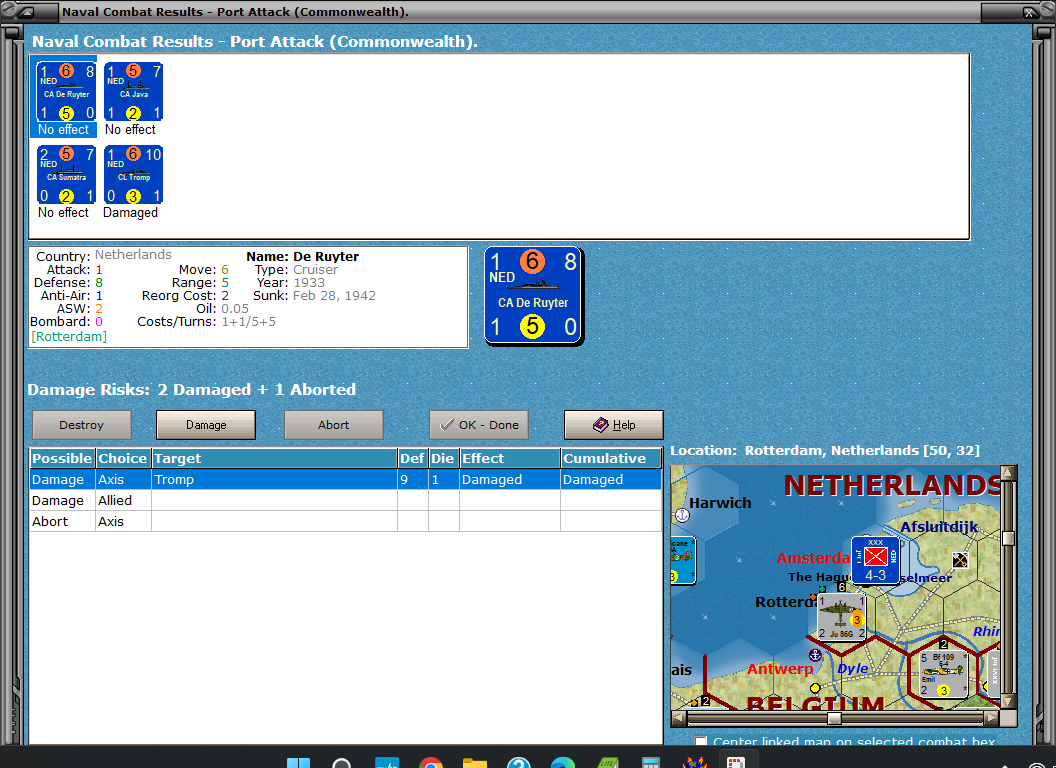Click the Bf 109 E-4 Emil fighter unit
Image resolution: width=1056 pixels, height=768 pixels.
pyautogui.click(x=944, y=674)
